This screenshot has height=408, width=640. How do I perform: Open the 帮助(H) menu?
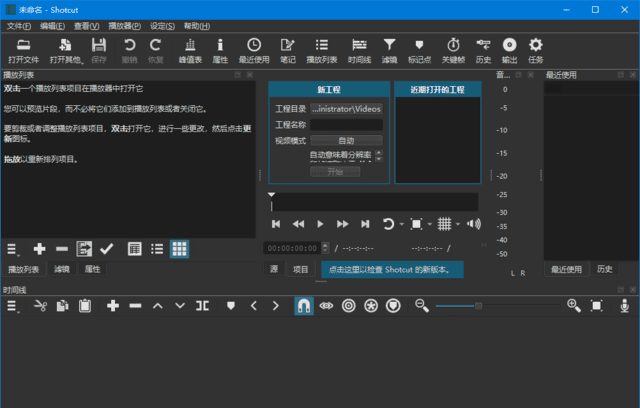click(x=197, y=26)
